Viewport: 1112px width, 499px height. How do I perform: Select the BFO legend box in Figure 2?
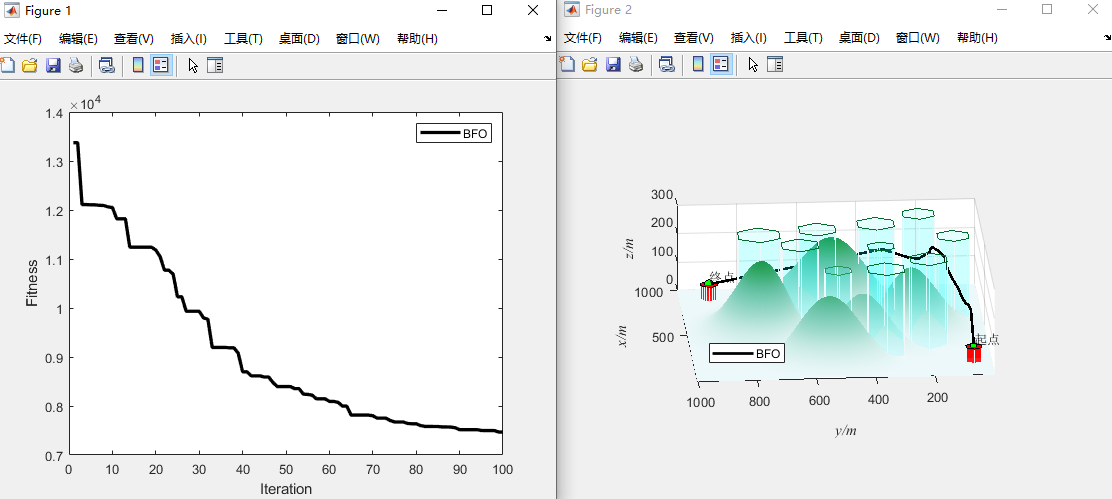coord(747,353)
